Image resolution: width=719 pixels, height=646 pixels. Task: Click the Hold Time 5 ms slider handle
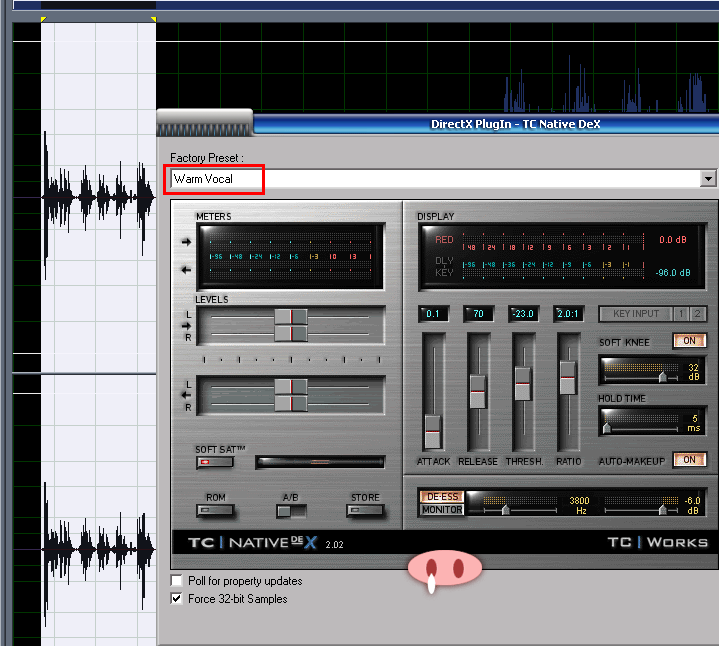tap(607, 428)
